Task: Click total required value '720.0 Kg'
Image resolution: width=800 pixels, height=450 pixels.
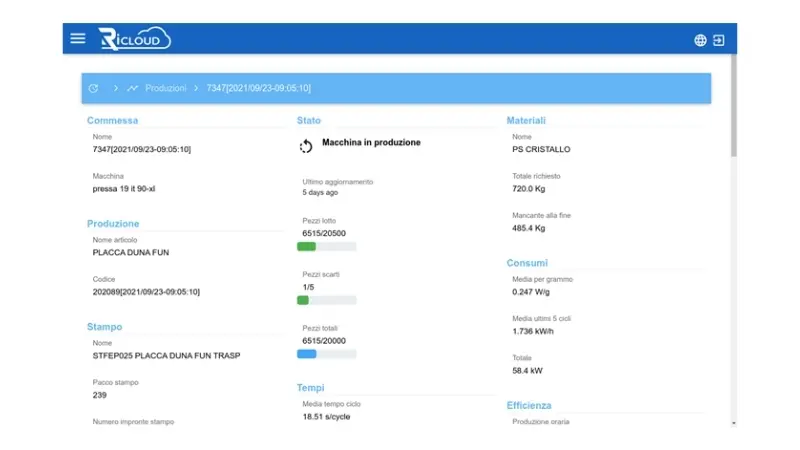Action: point(529,189)
